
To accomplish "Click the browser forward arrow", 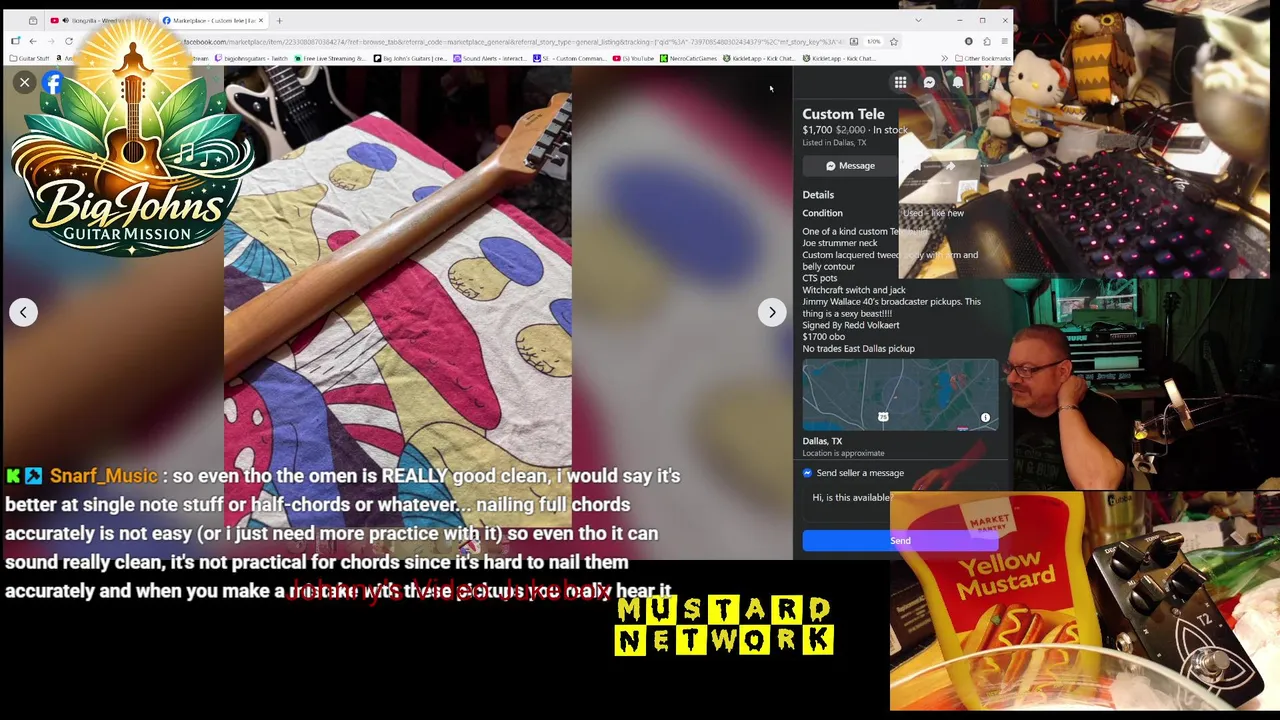I will click(x=50, y=41).
